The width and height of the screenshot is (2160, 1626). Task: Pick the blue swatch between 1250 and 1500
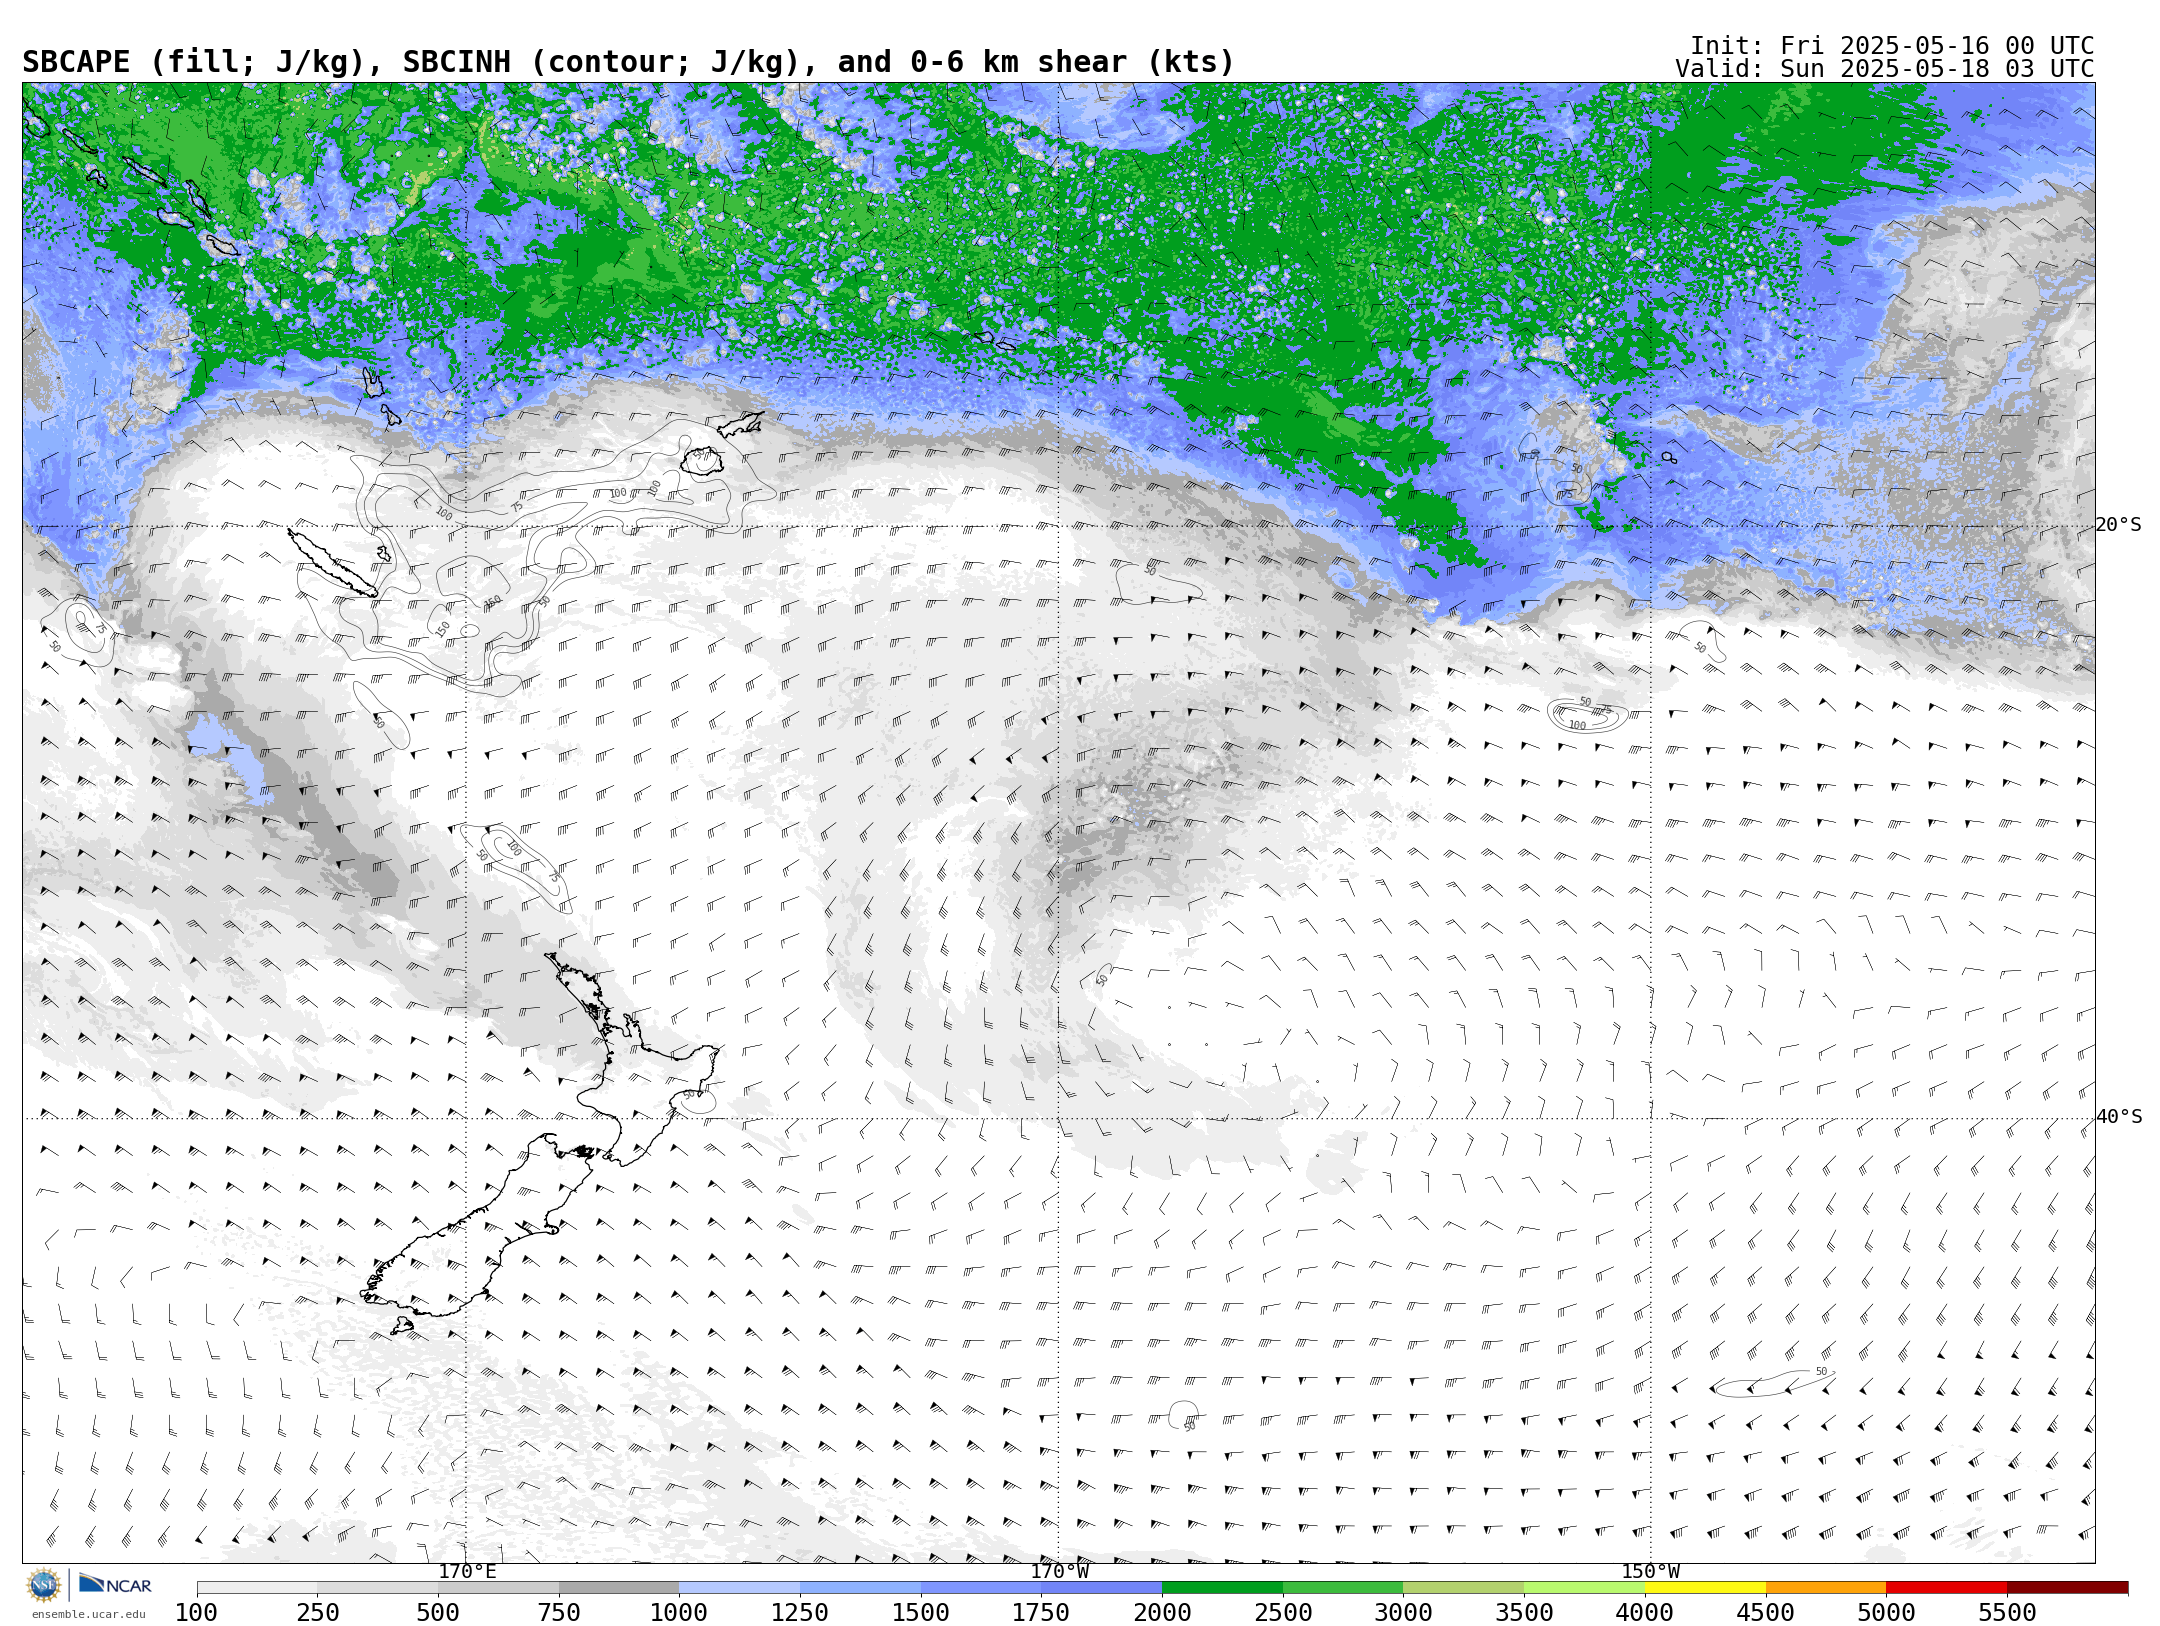[860, 1588]
